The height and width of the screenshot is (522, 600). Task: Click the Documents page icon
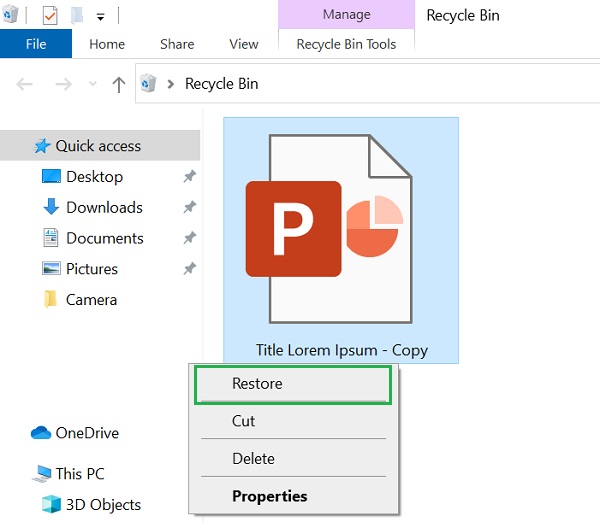(x=51, y=238)
